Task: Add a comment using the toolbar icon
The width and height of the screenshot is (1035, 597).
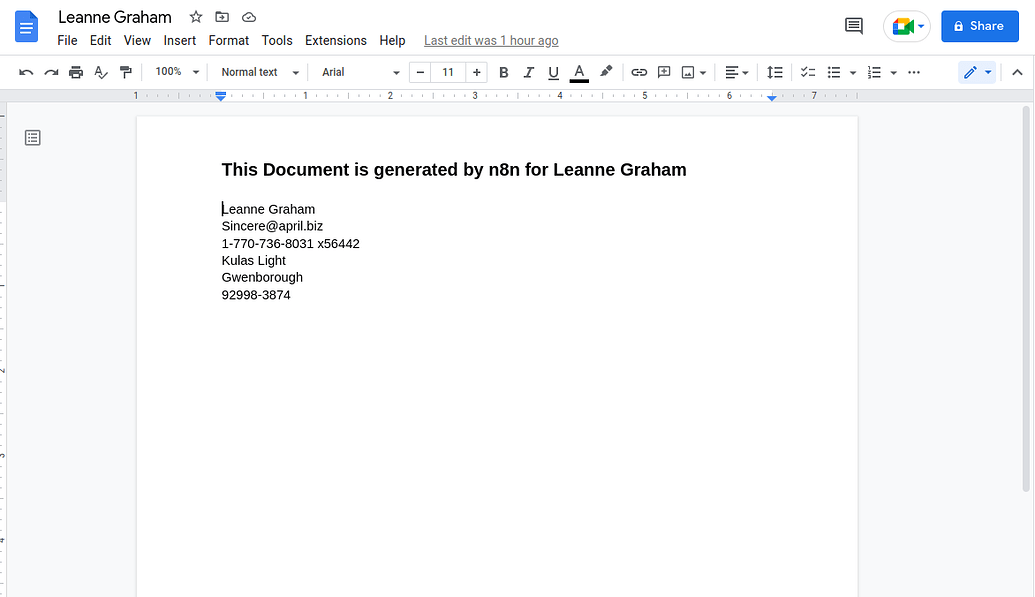Action: pos(663,72)
